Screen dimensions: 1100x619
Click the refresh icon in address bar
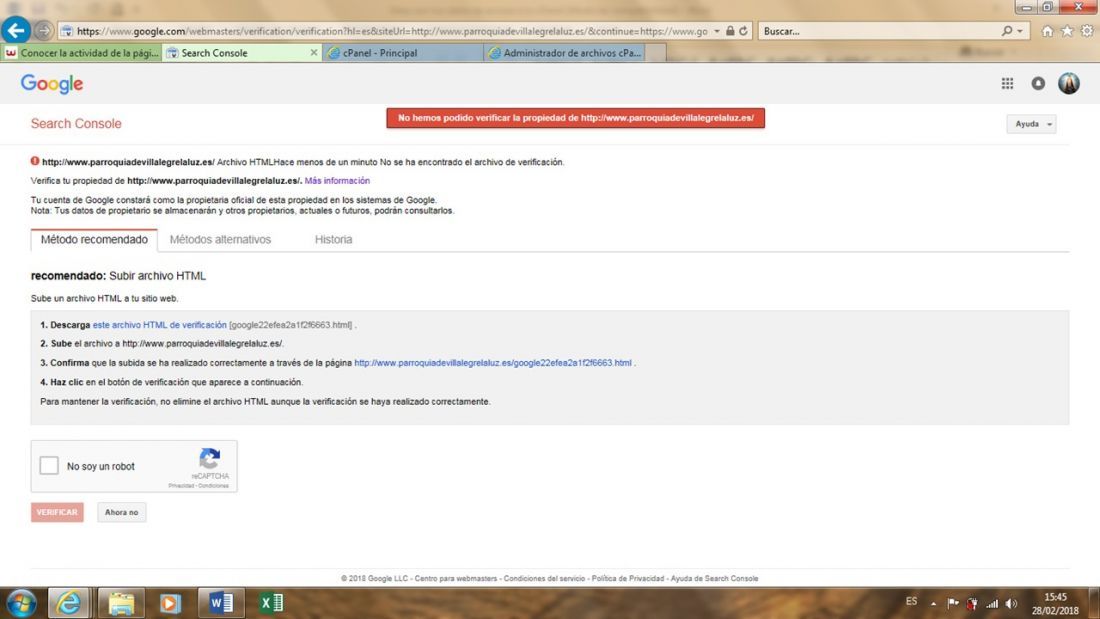(x=744, y=31)
